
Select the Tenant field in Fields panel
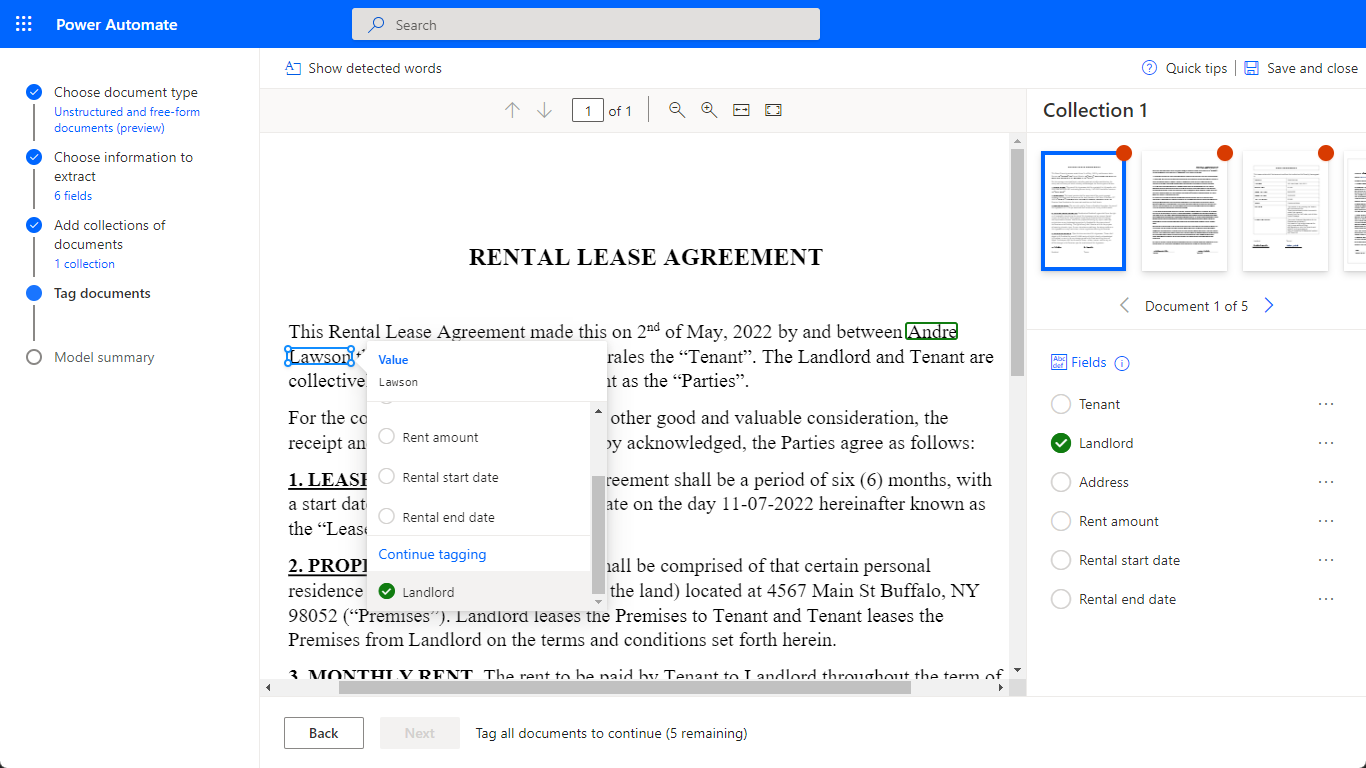(x=1061, y=404)
